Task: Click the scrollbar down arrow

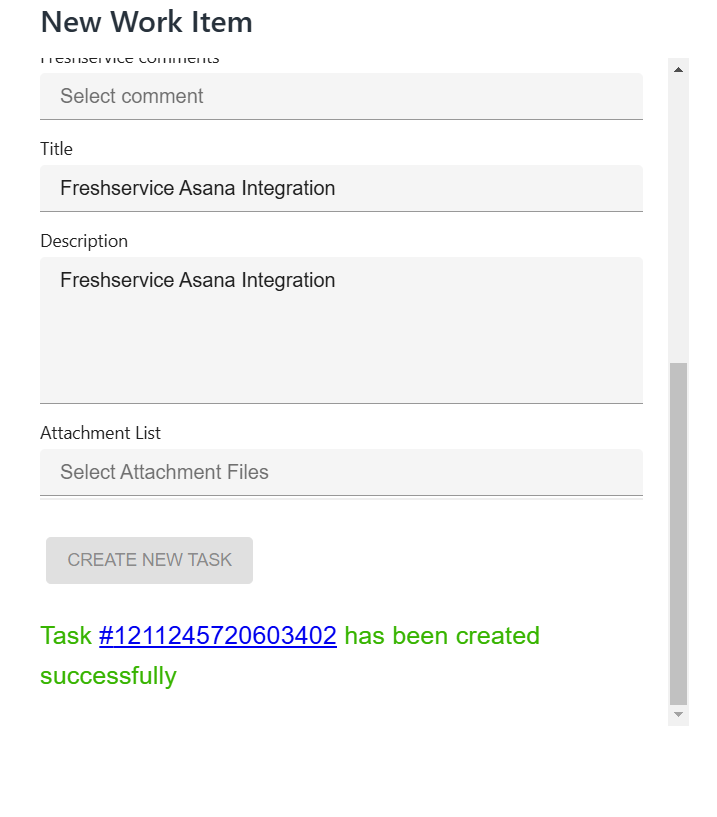Action: point(678,714)
